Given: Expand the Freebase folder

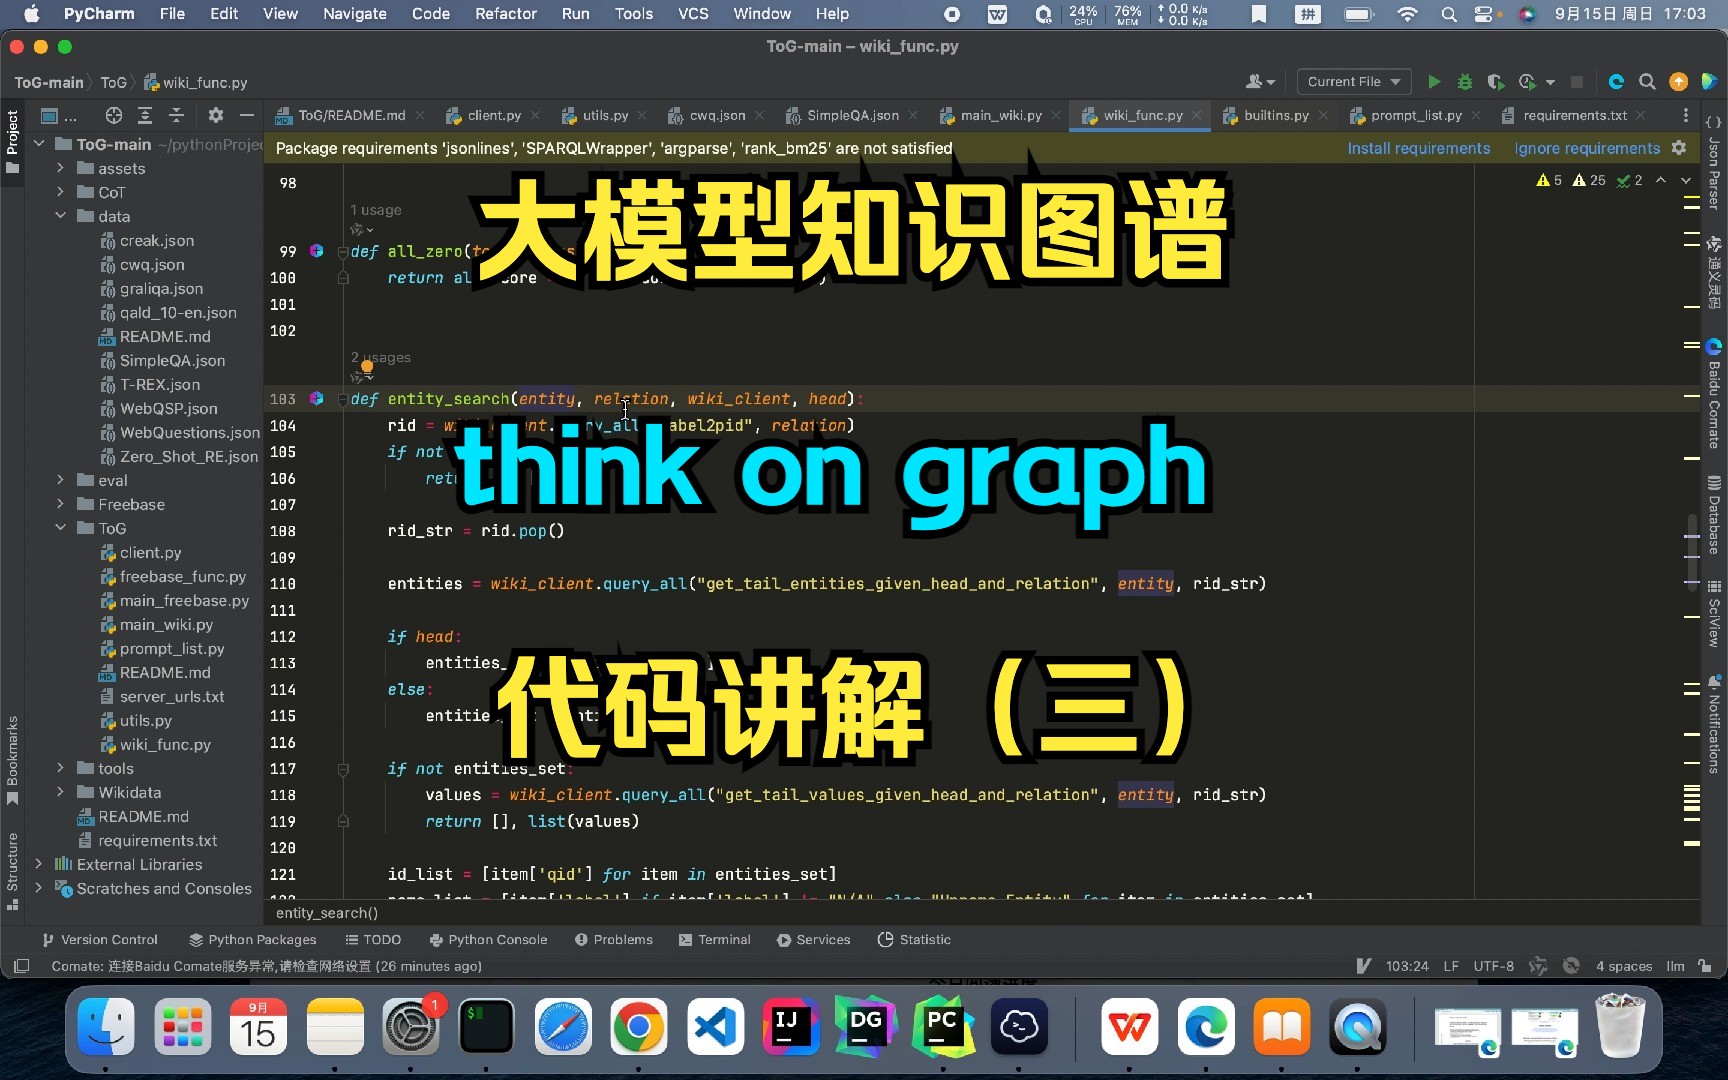Looking at the screenshot, I should 60,504.
